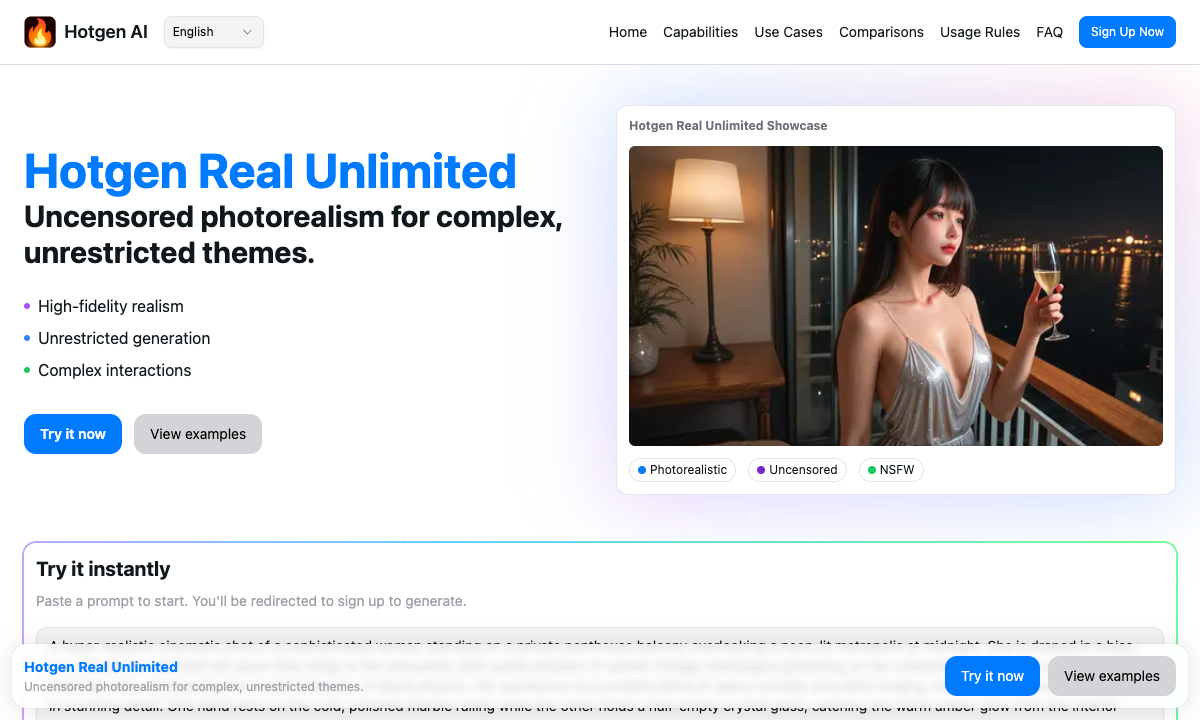Viewport: 1200px width, 720px height.
Task: Toggle the NSFW tag
Action: coord(891,470)
